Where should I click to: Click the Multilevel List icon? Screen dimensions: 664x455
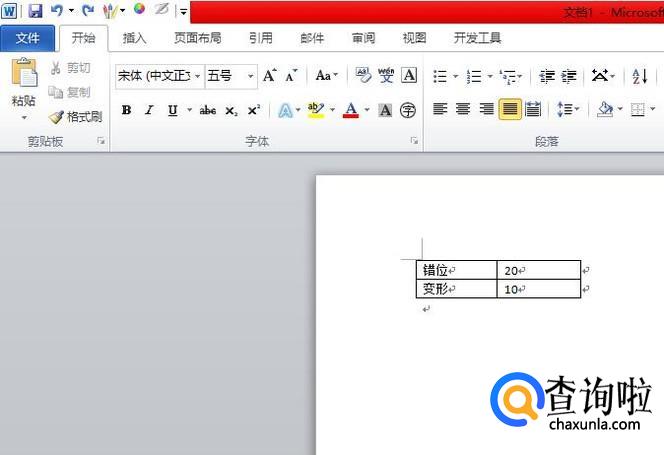tap(508, 77)
